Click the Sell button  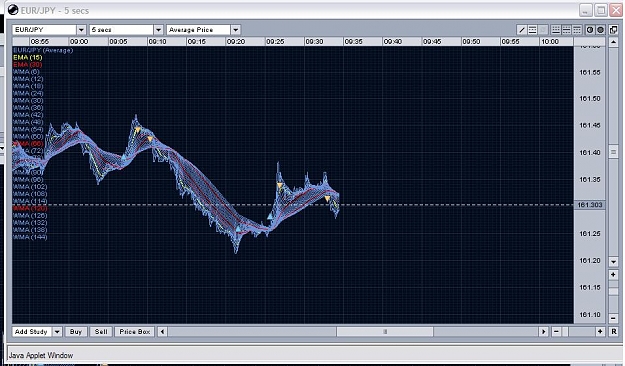101,332
